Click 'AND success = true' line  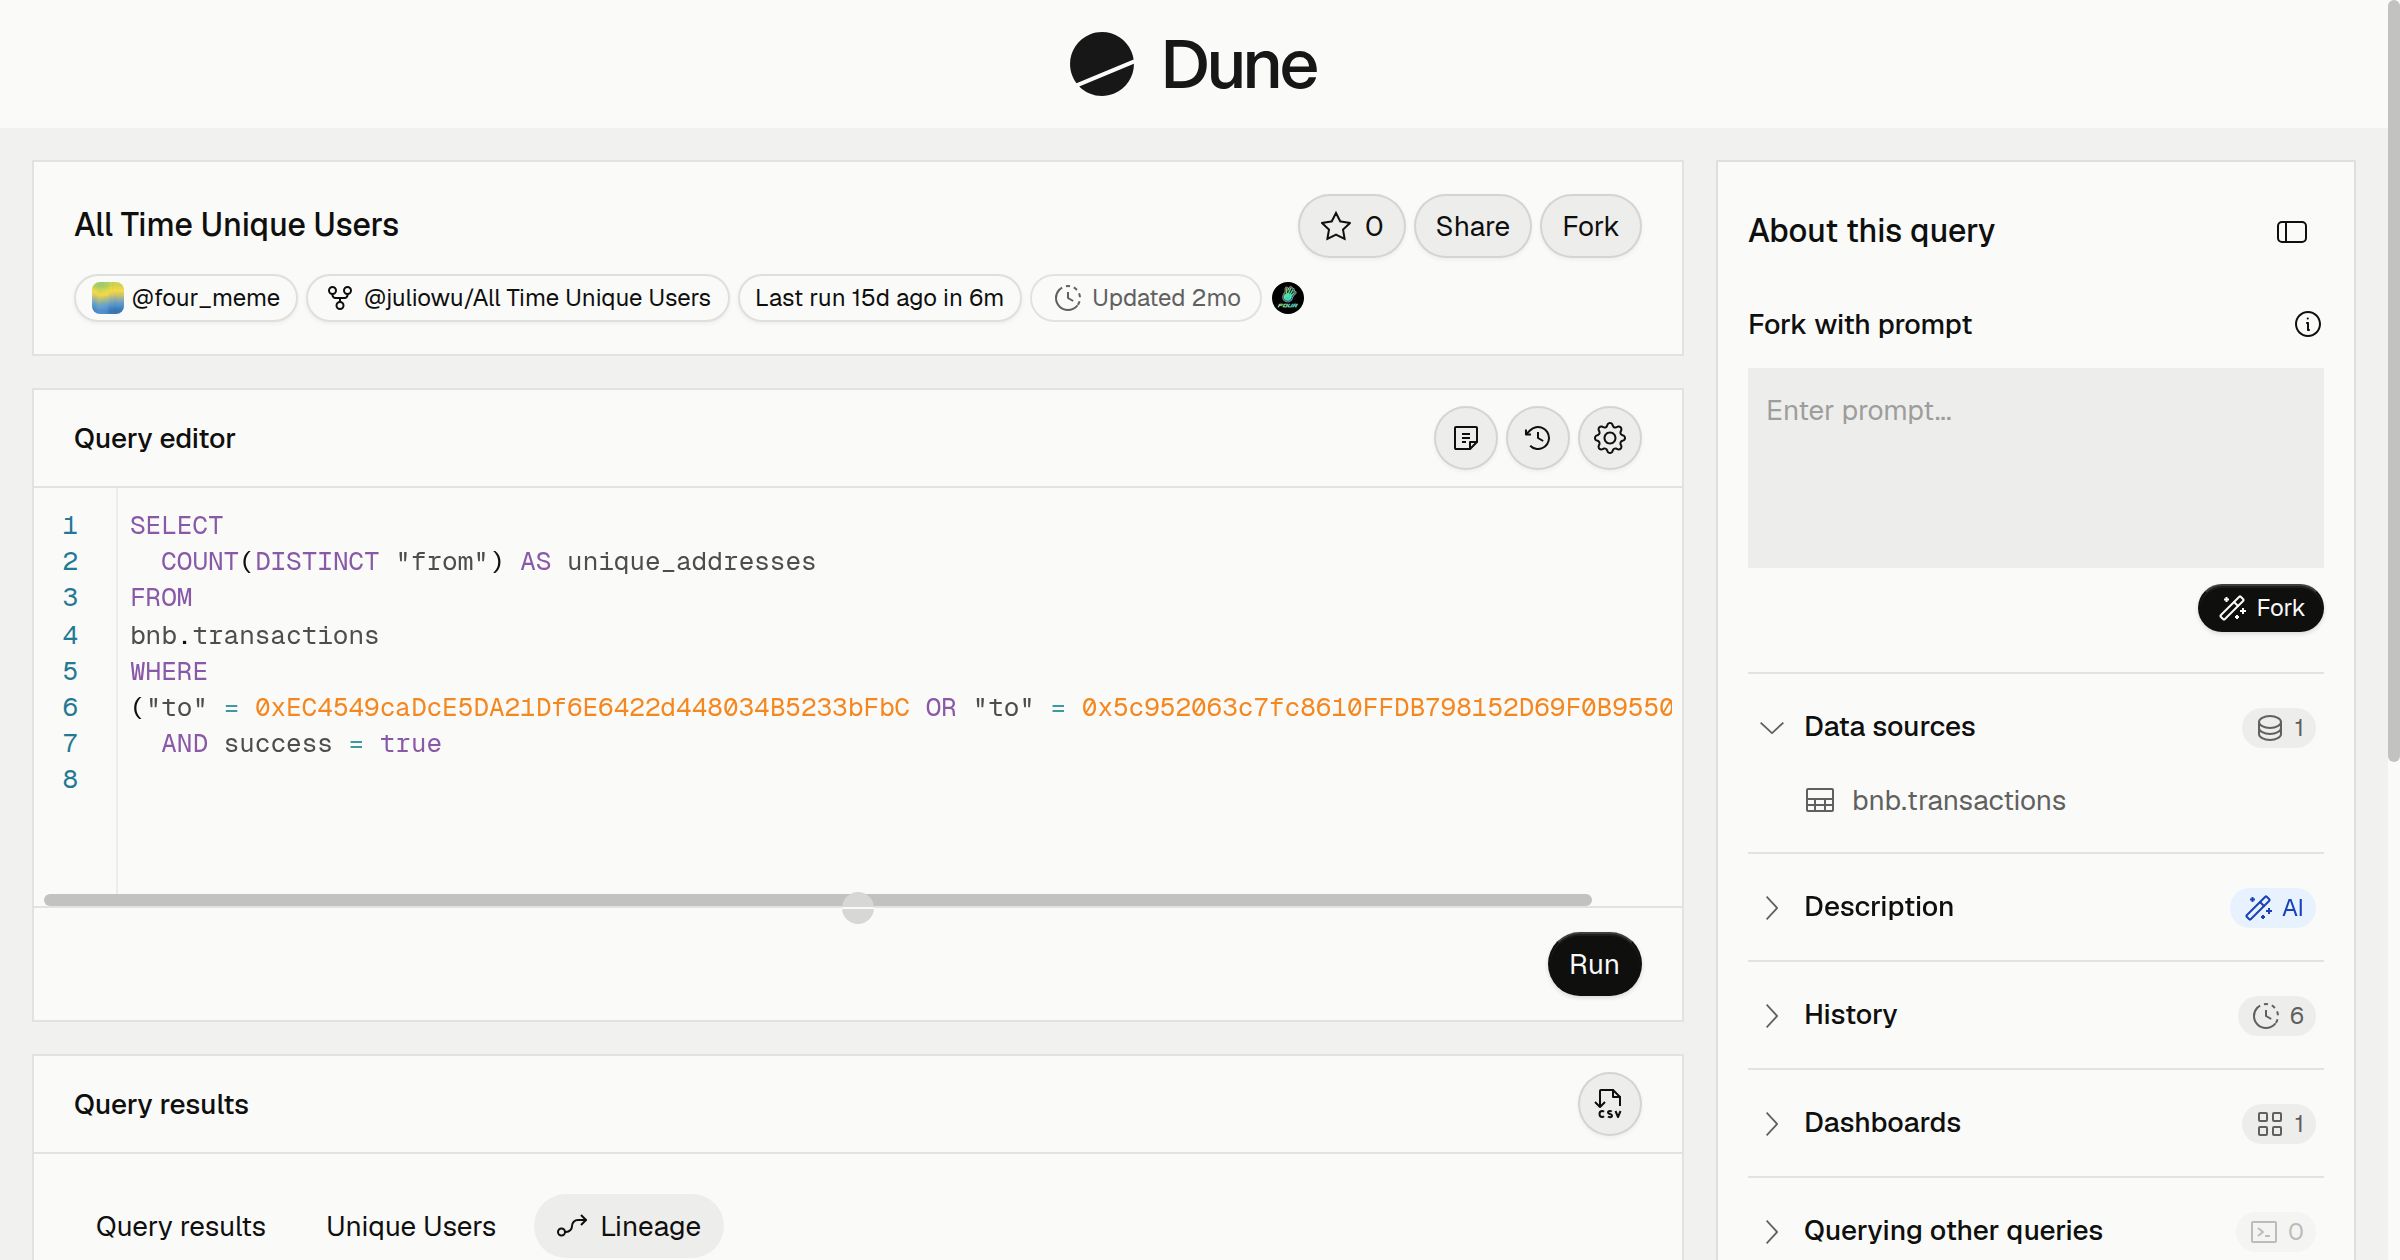[301, 744]
